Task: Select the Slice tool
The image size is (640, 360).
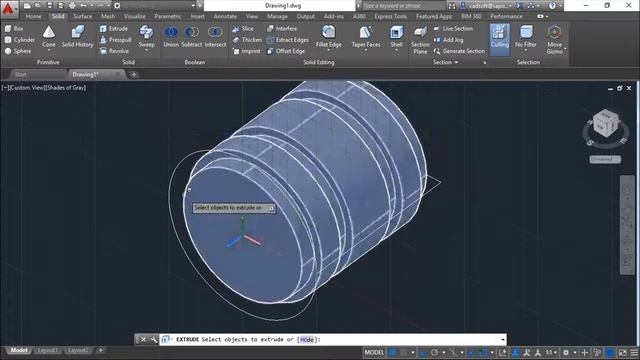Action: 243,29
